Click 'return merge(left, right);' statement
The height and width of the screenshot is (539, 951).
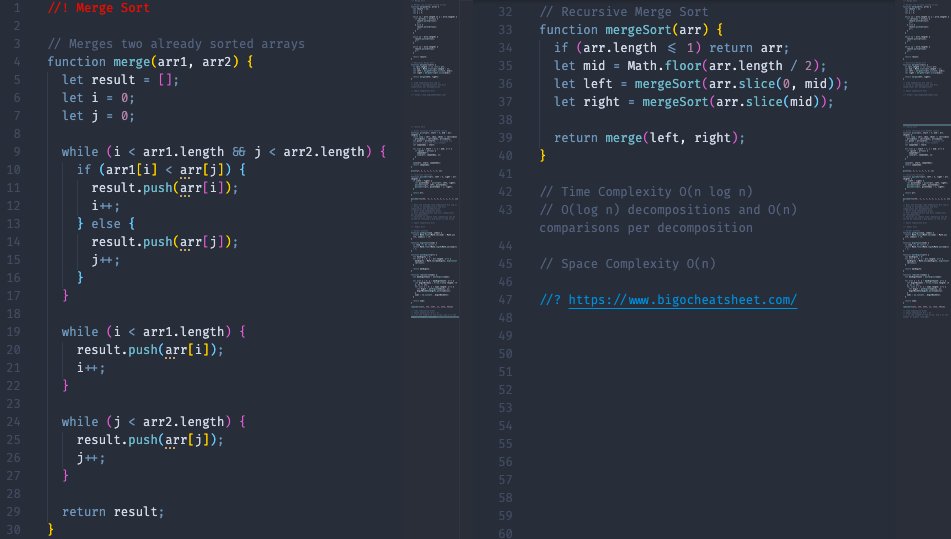(x=649, y=138)
